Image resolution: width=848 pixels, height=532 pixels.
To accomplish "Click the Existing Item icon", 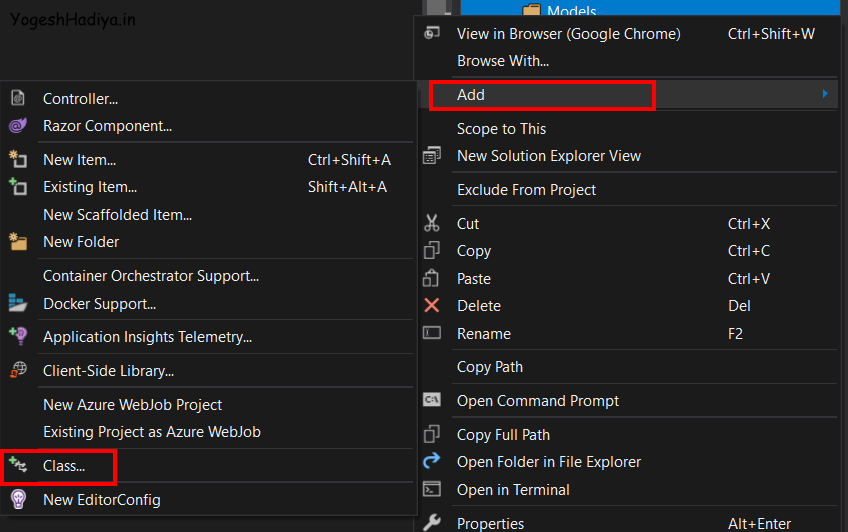I will point(17,187).
